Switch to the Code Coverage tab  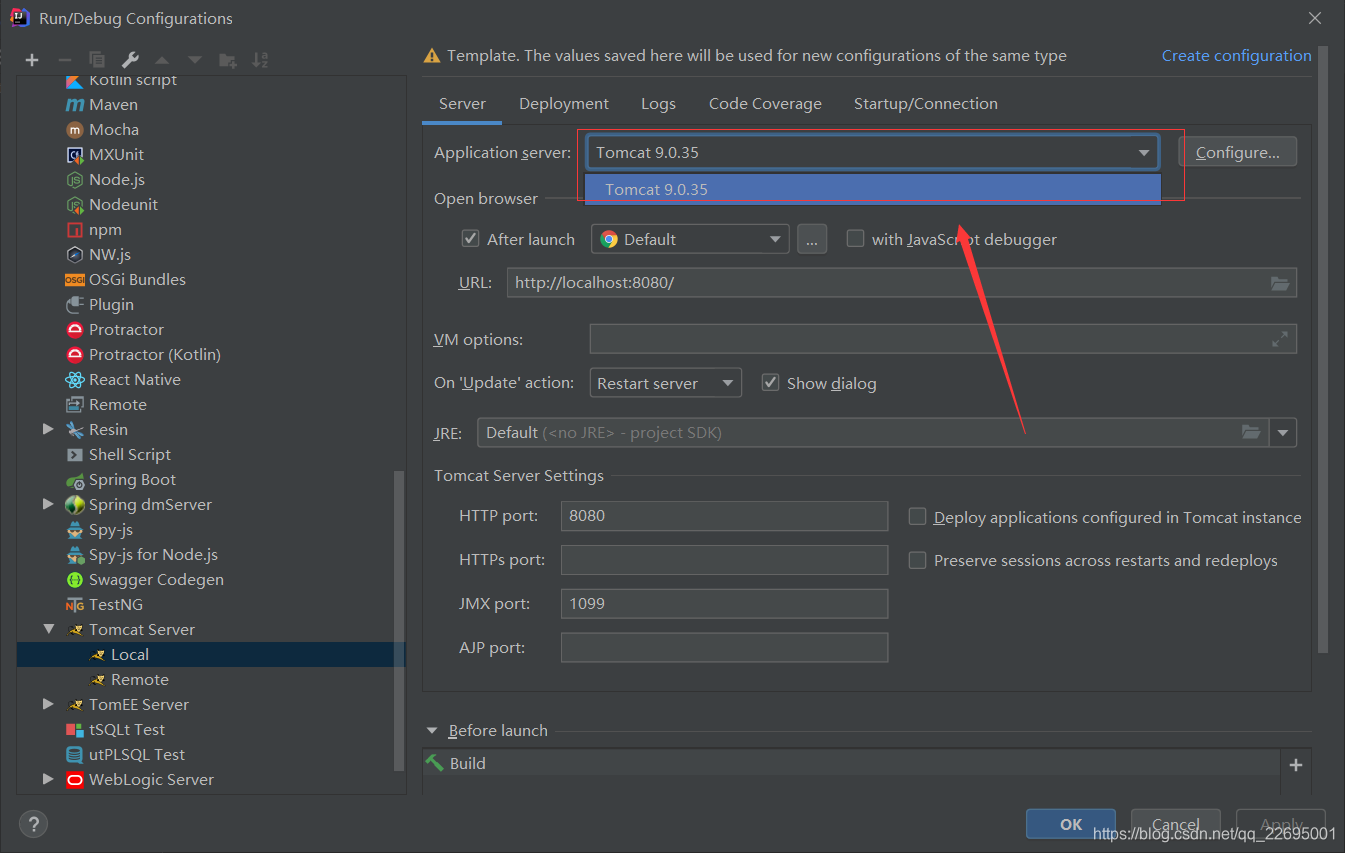pyautogui.click(x=765, y=104)
